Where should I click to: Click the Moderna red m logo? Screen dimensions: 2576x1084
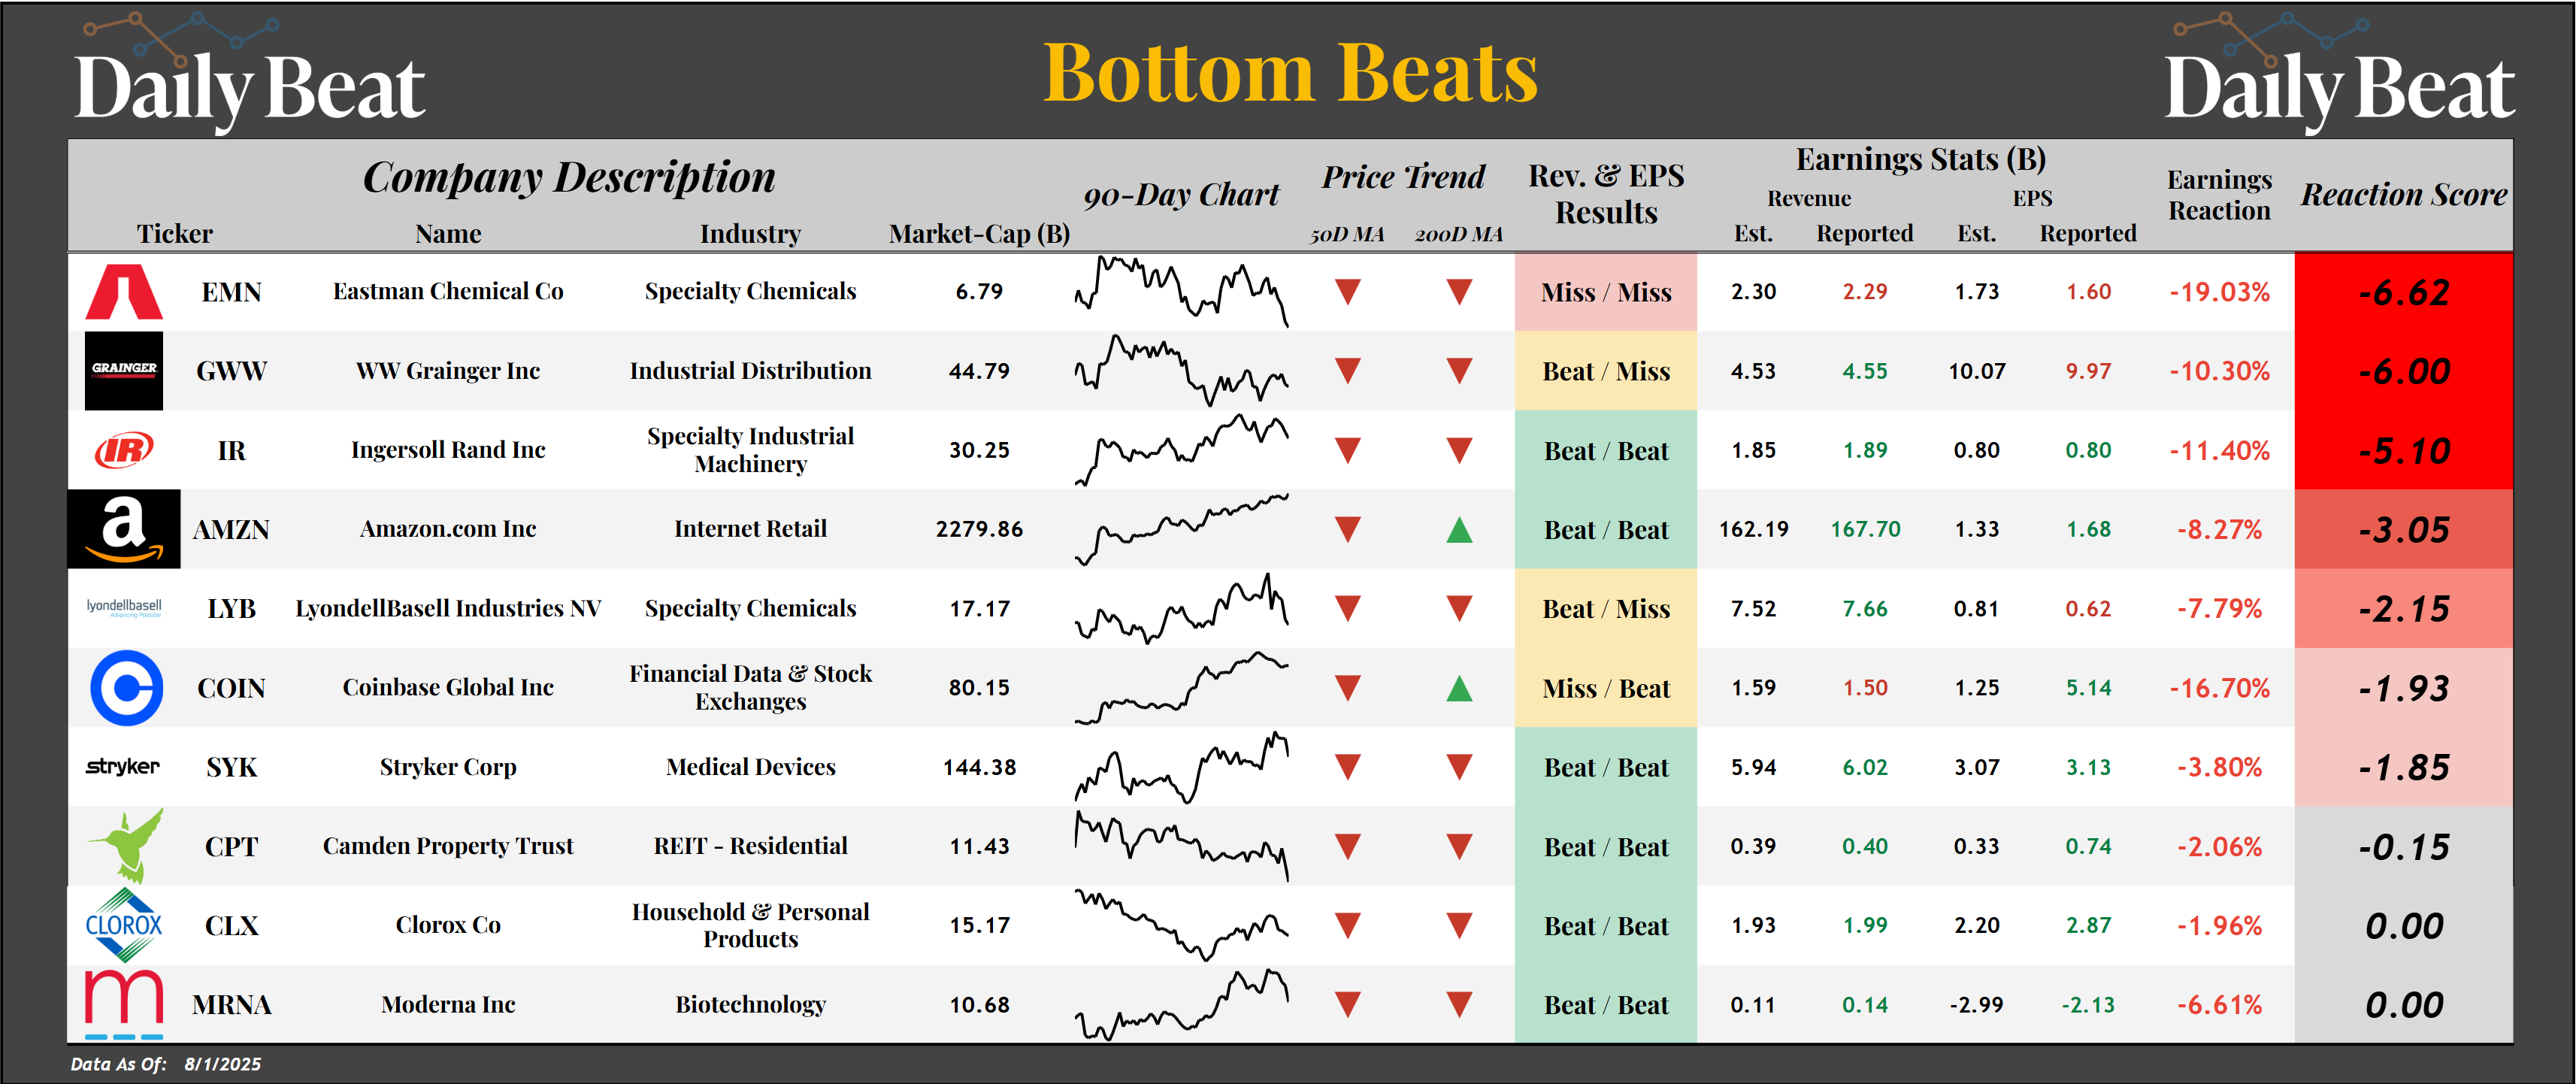124,1003
